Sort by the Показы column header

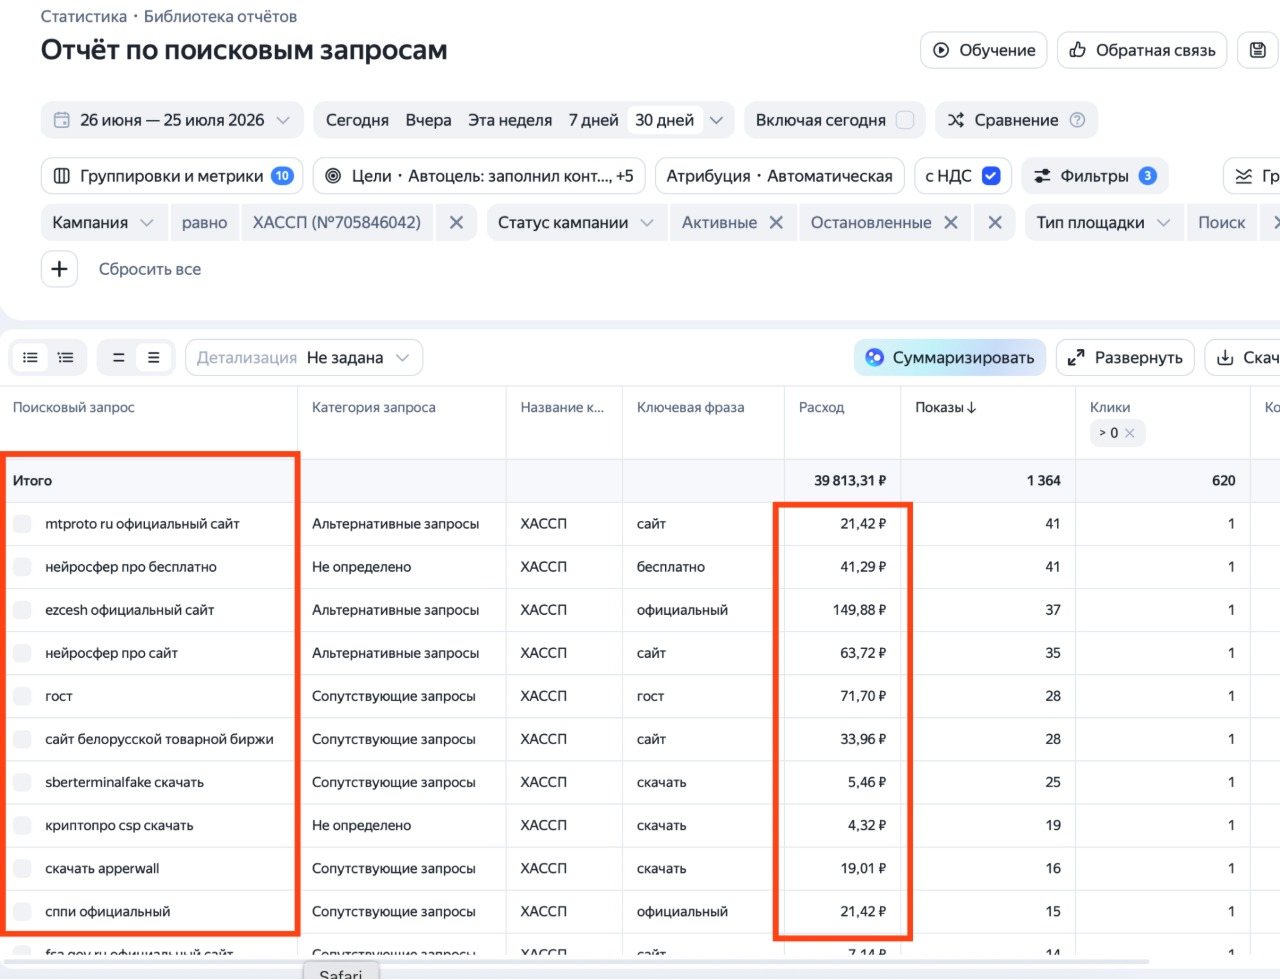click(946, 407)
